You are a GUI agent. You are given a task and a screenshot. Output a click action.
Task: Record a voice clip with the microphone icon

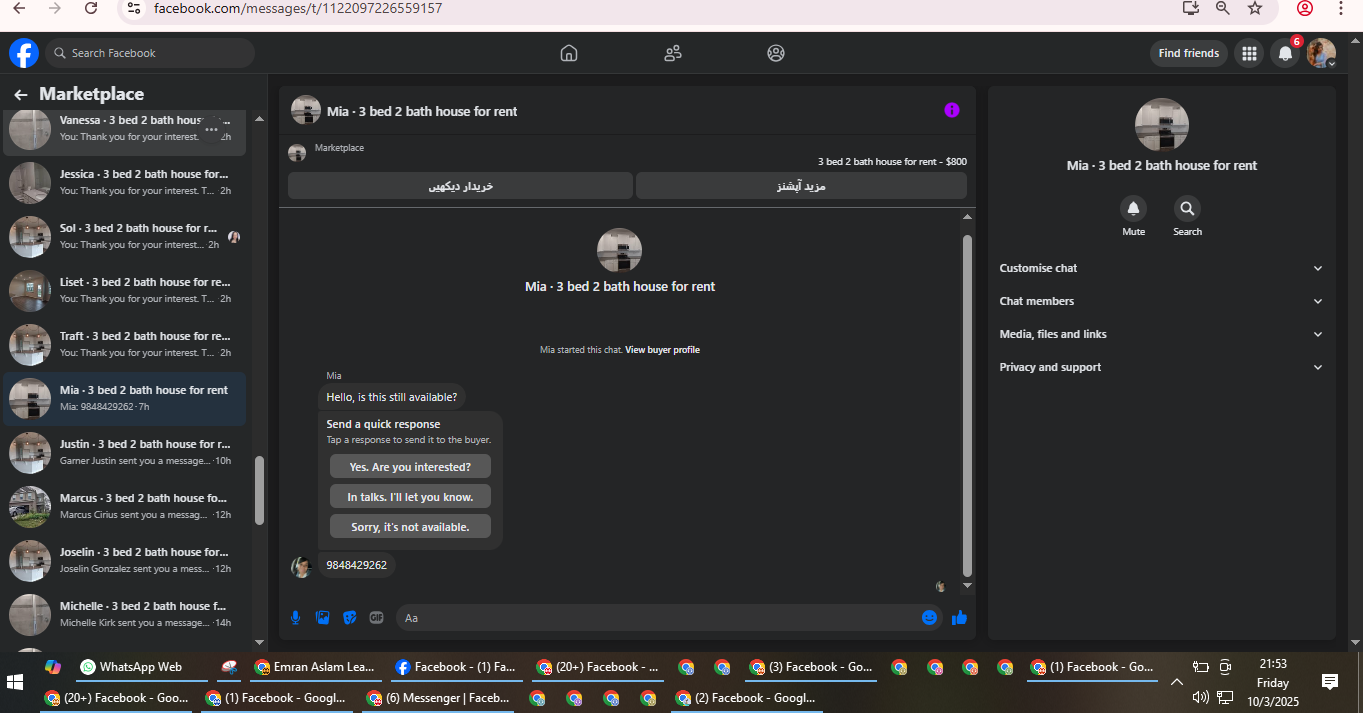[295, 618]
